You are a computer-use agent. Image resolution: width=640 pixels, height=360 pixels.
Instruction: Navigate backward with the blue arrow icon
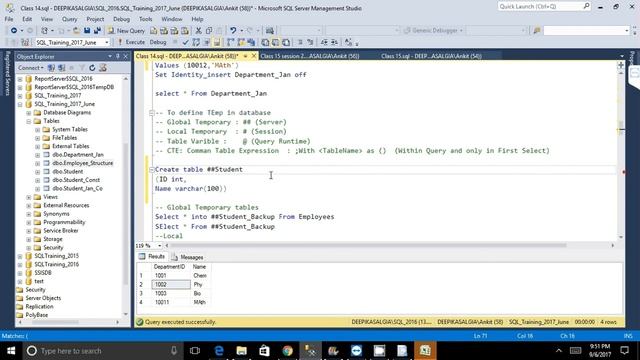coord(14,31)
